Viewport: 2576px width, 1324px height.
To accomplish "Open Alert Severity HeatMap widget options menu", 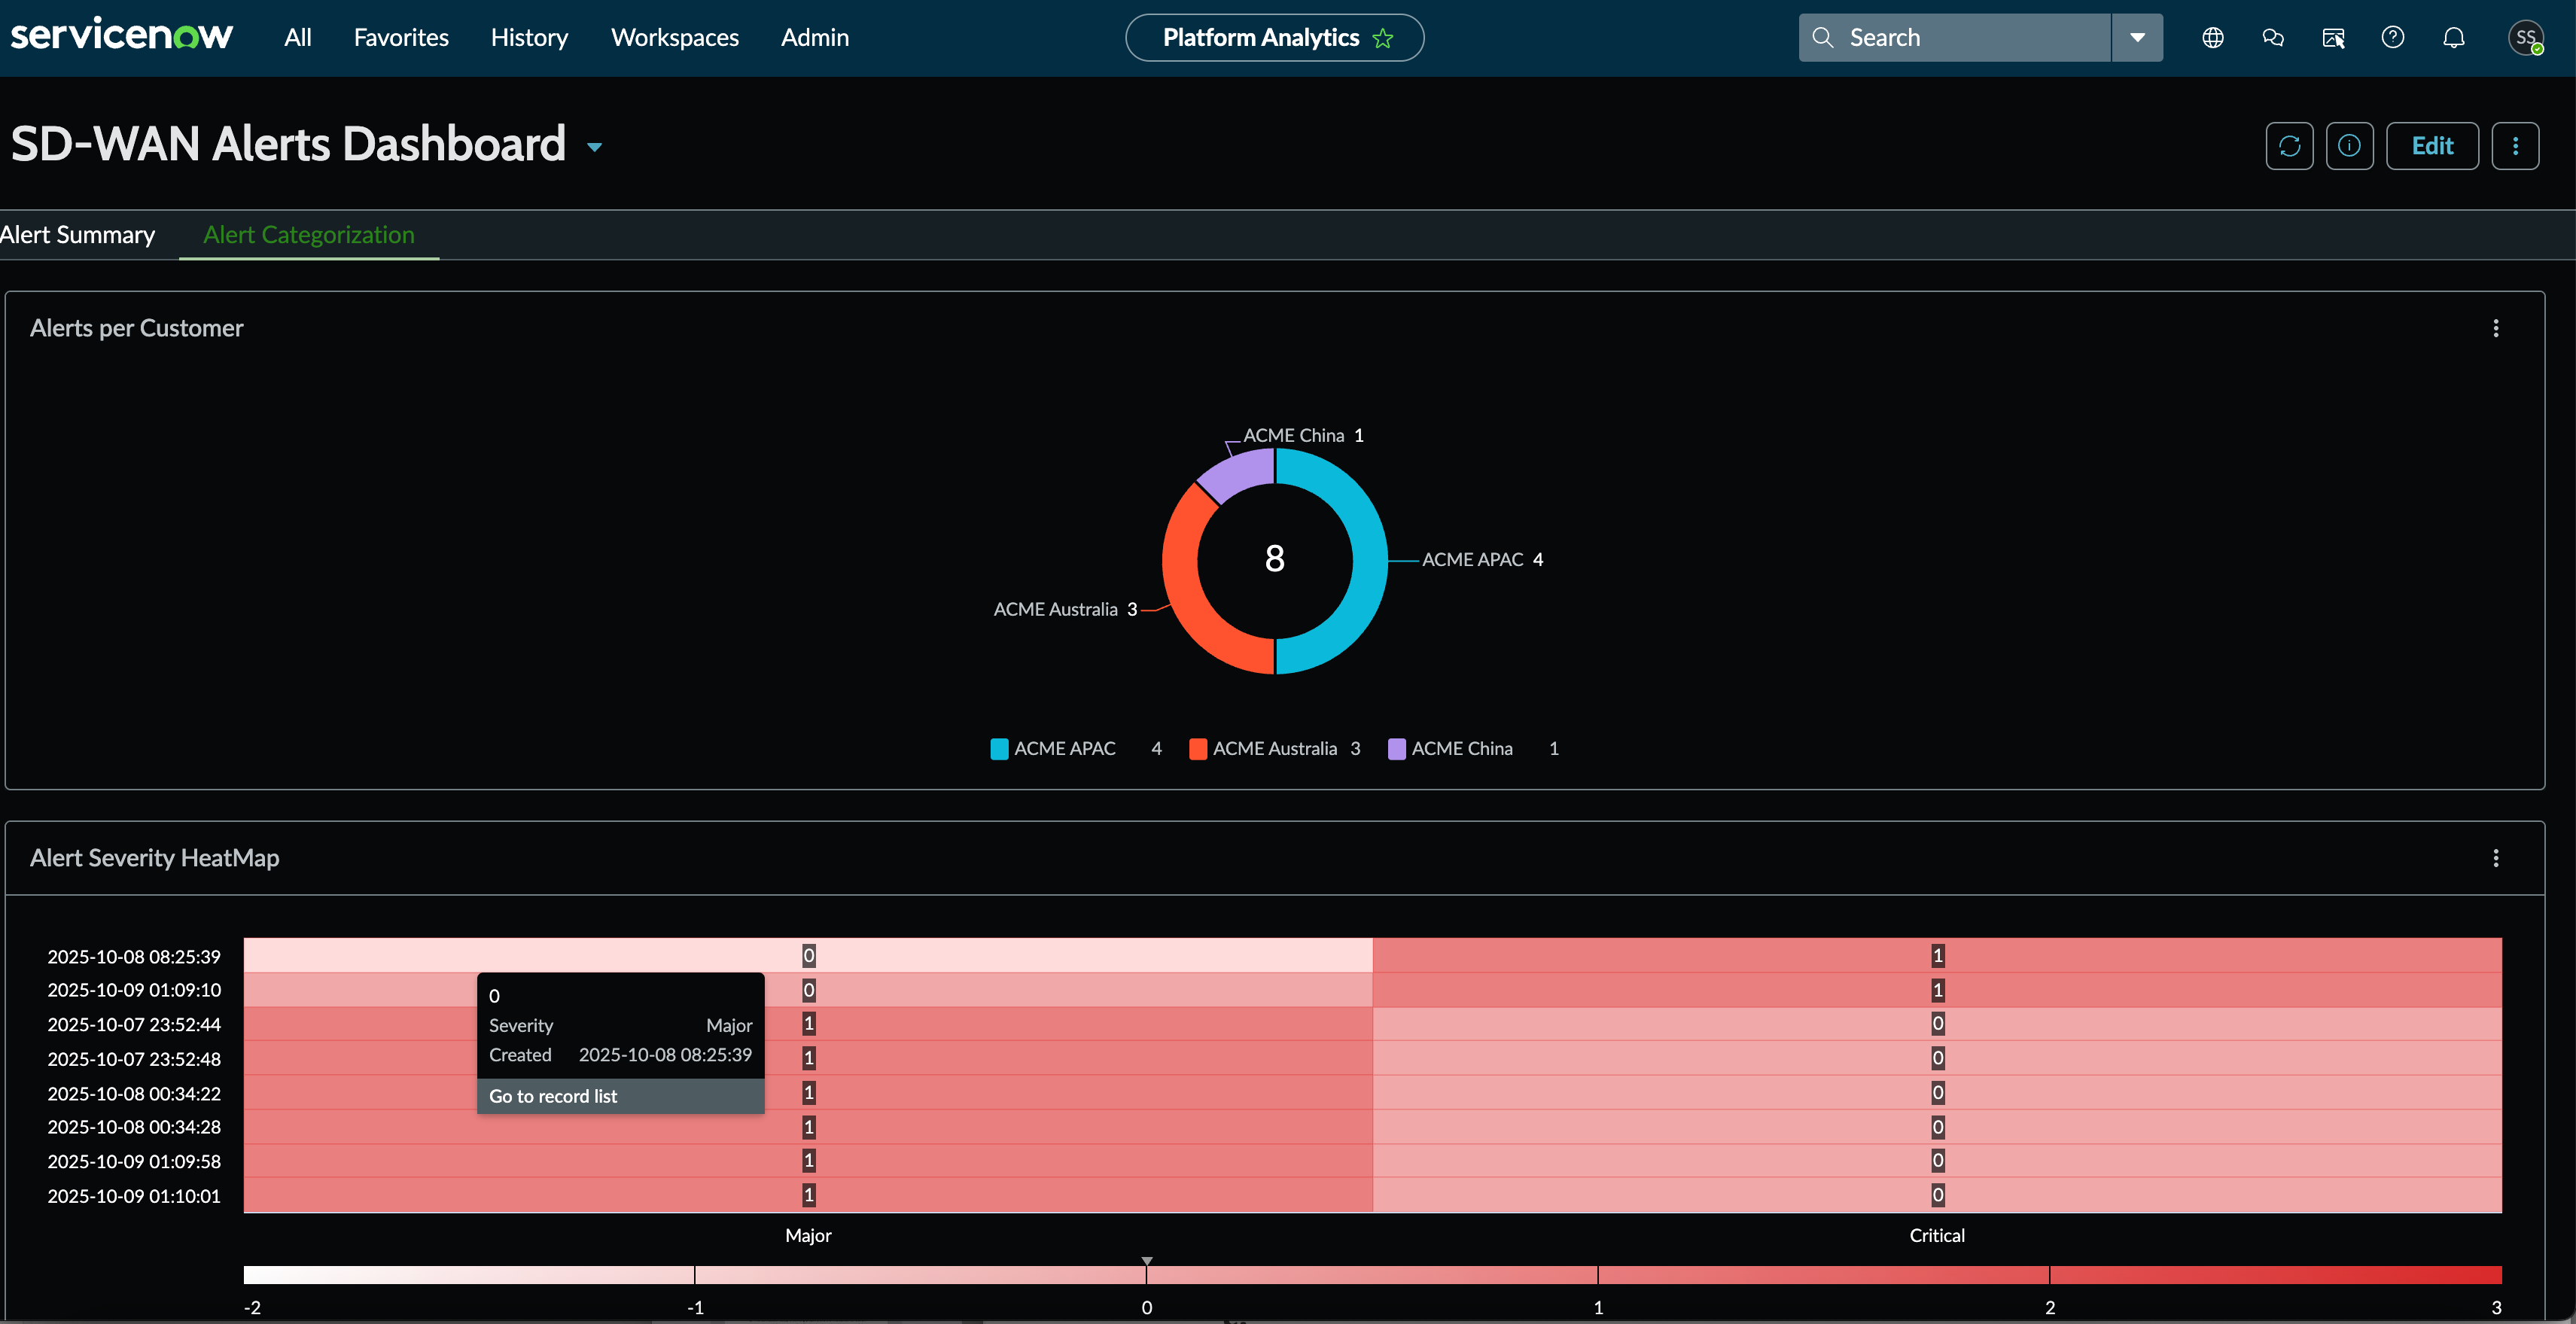I will [x=2495, y=858].
